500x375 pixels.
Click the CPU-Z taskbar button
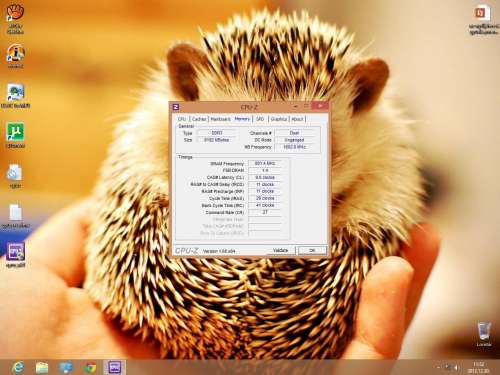115,367
